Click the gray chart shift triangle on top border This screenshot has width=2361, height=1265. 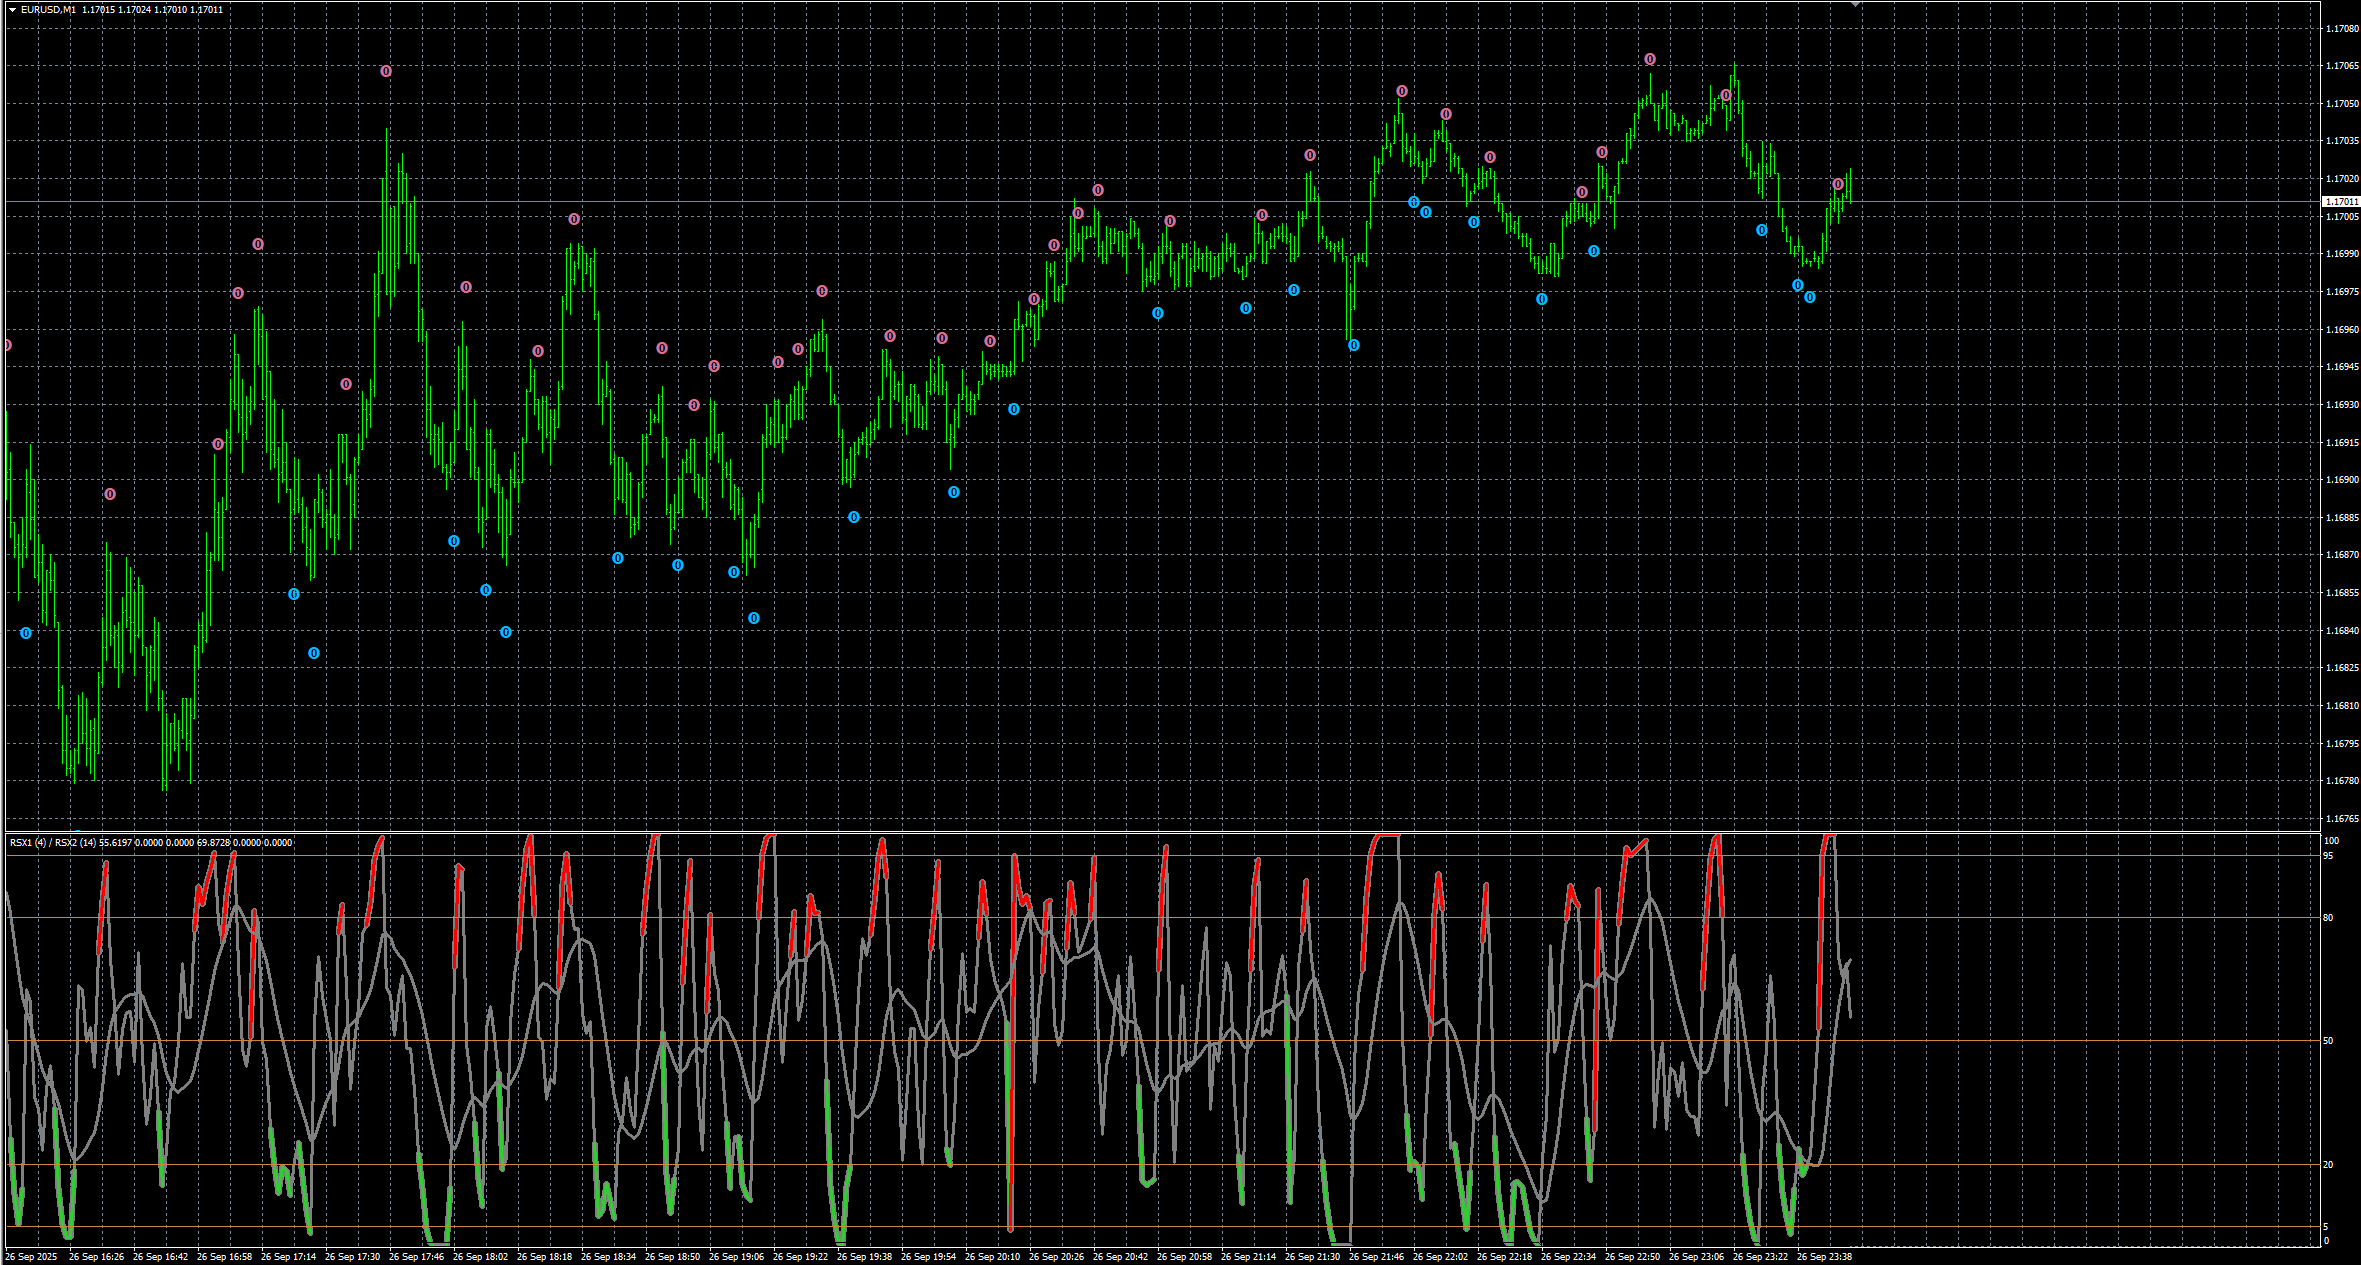pyautogui.click(x=1855, y=5)
